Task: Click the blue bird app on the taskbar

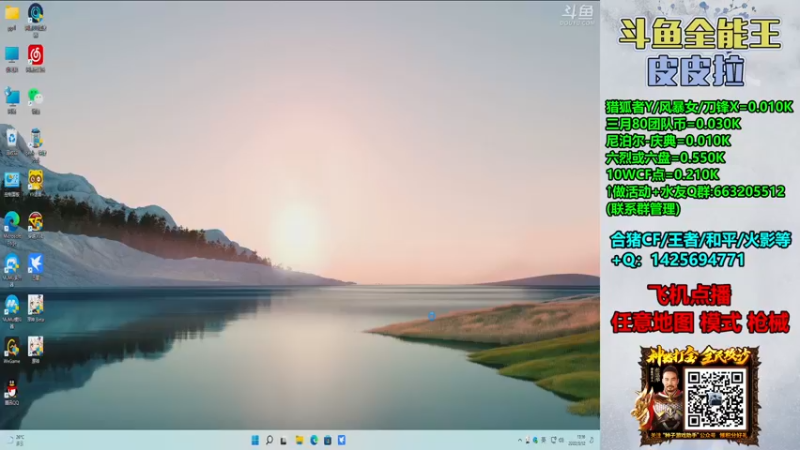Action: [342, 440]
